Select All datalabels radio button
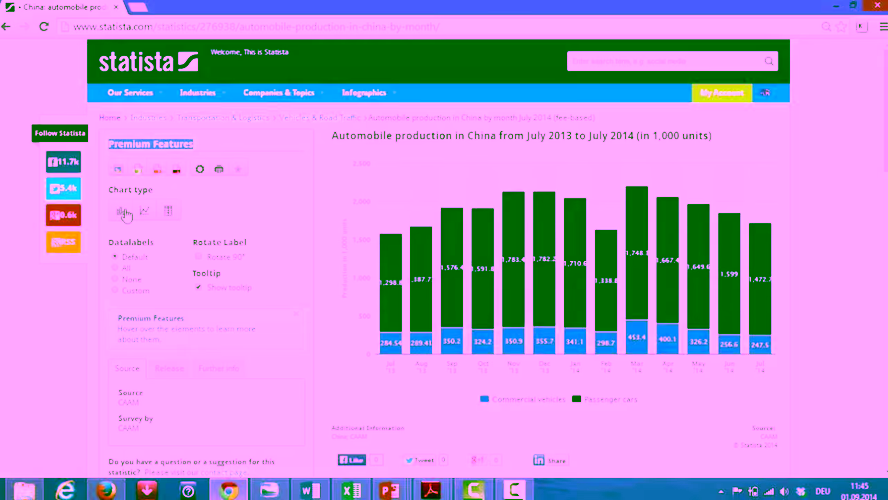 [115, 268]
